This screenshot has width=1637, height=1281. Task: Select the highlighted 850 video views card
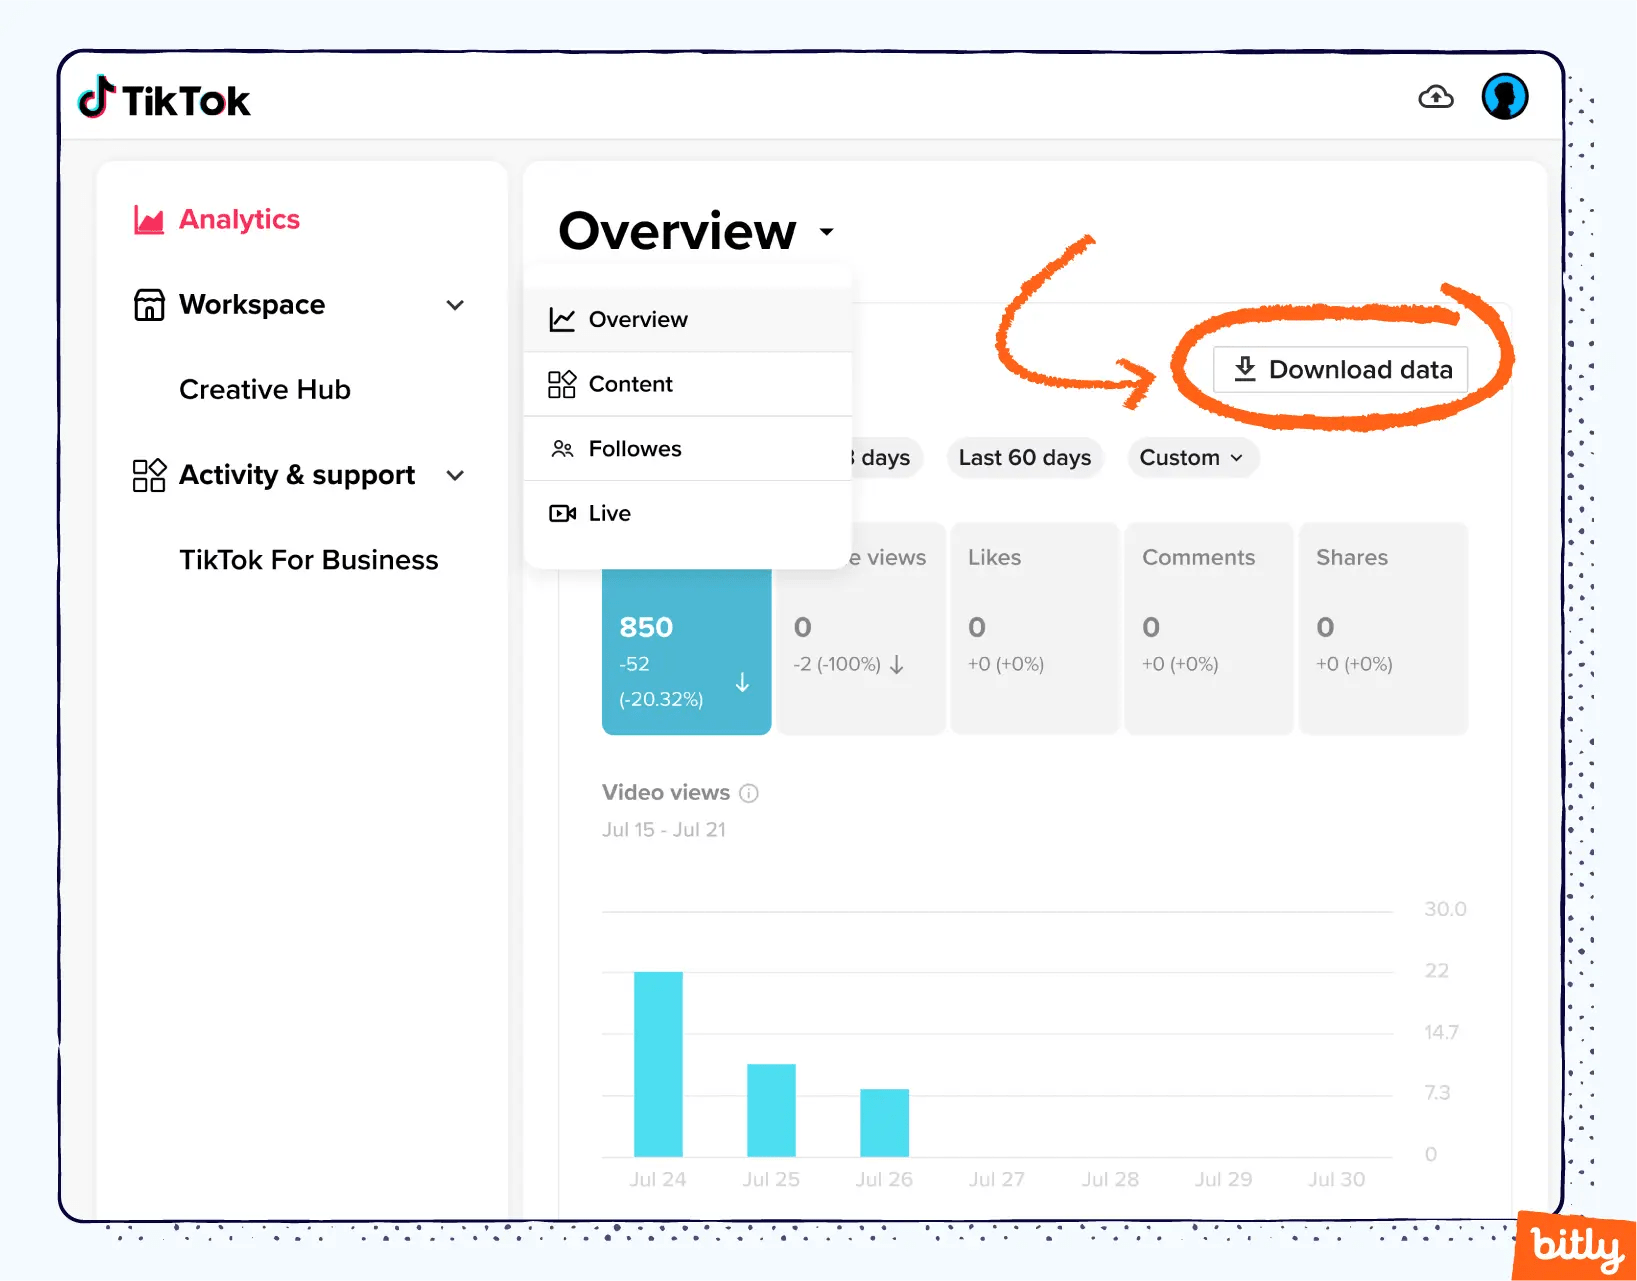coord(686,650)
